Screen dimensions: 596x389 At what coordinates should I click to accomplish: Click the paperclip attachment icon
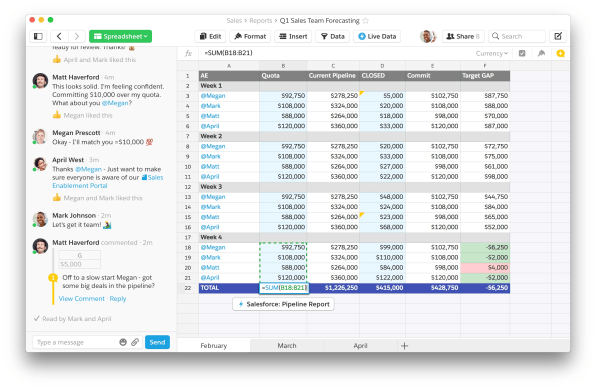pyautogui.click(x=135, y=342)
